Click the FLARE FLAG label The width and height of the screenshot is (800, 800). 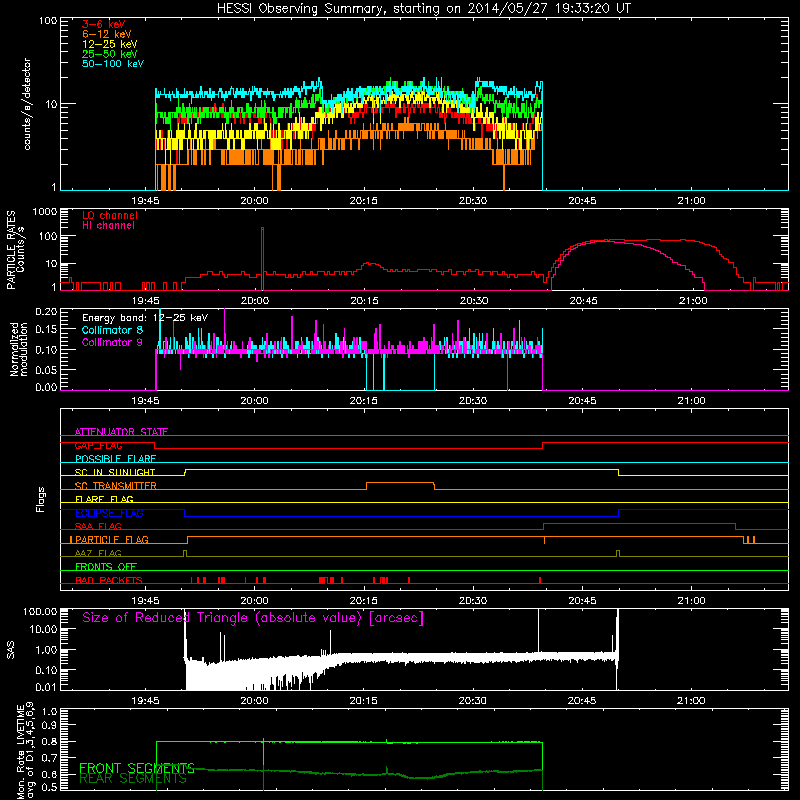click(x=104, y=499)
